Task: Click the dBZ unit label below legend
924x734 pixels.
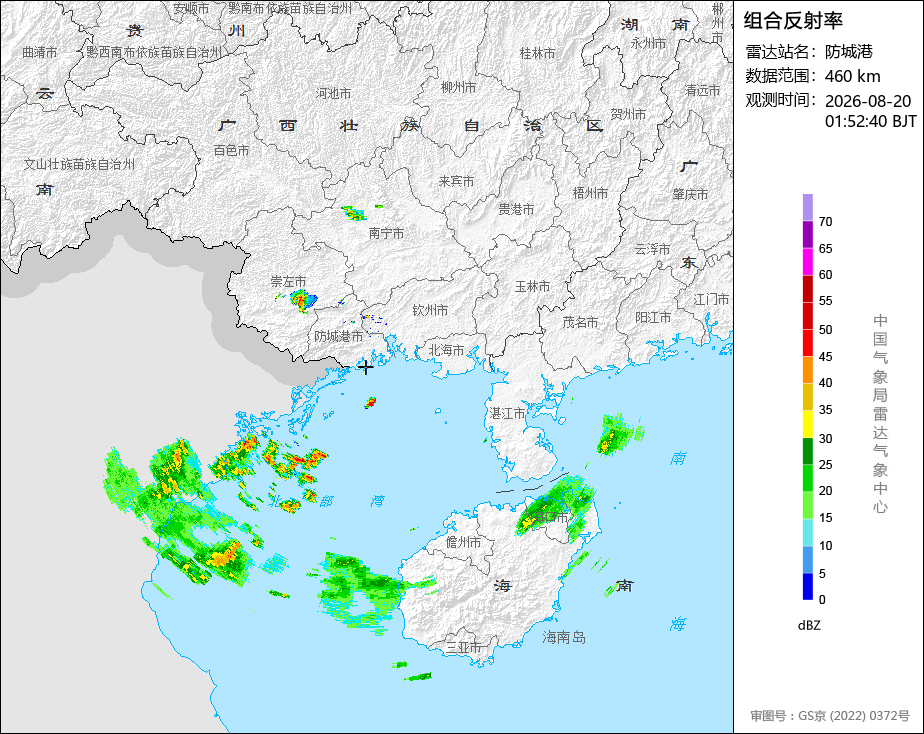Action: (x=808, y=626)
